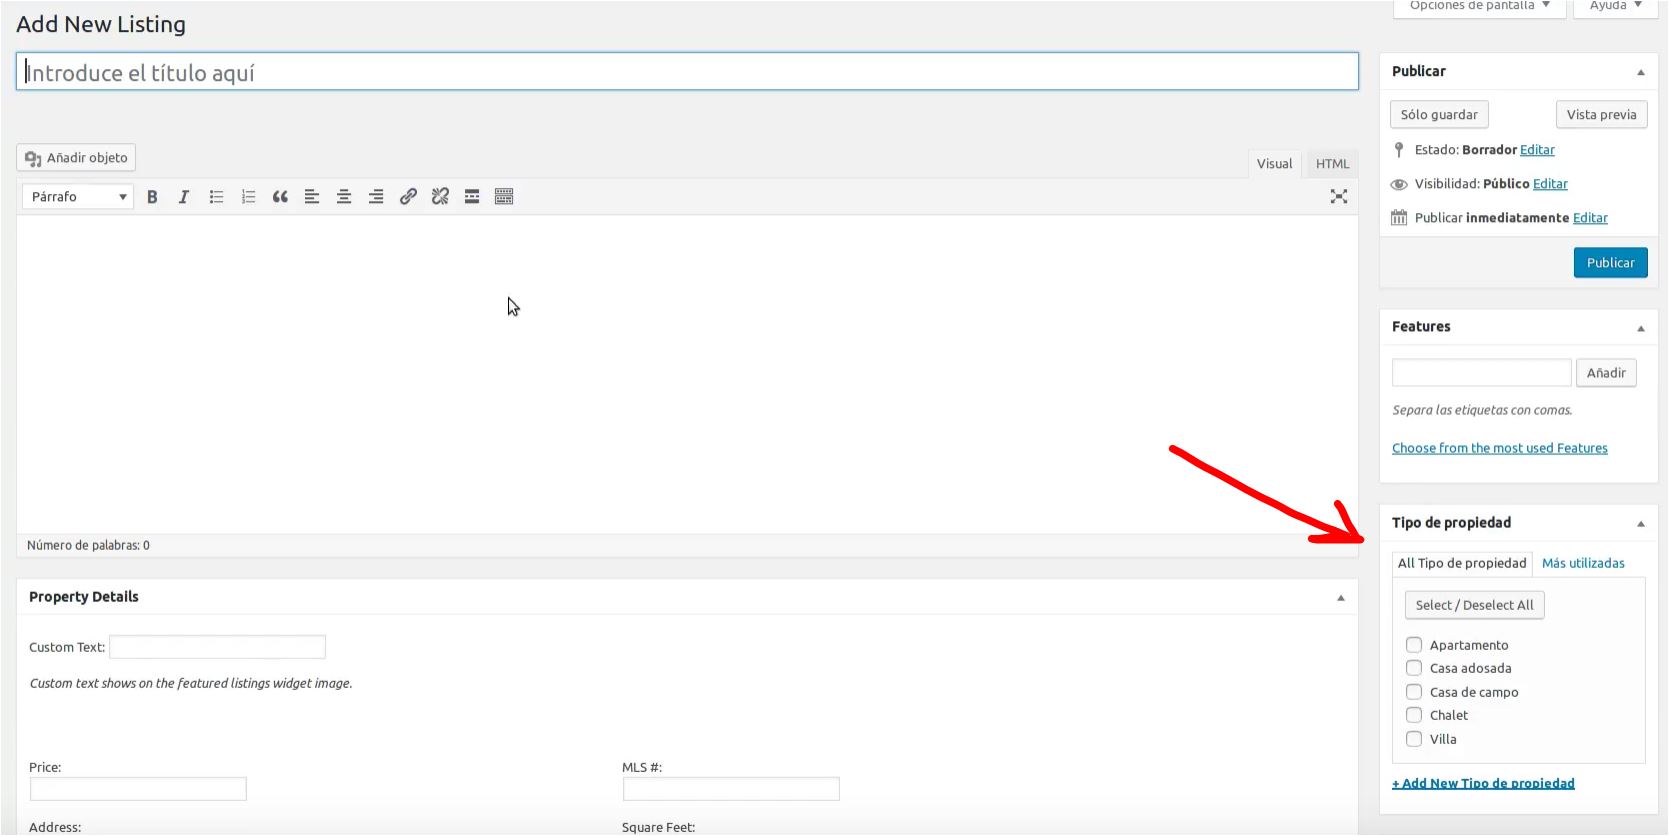Insert a link with the chain icon
This screenshot has height=836, width=1669.
408,197
